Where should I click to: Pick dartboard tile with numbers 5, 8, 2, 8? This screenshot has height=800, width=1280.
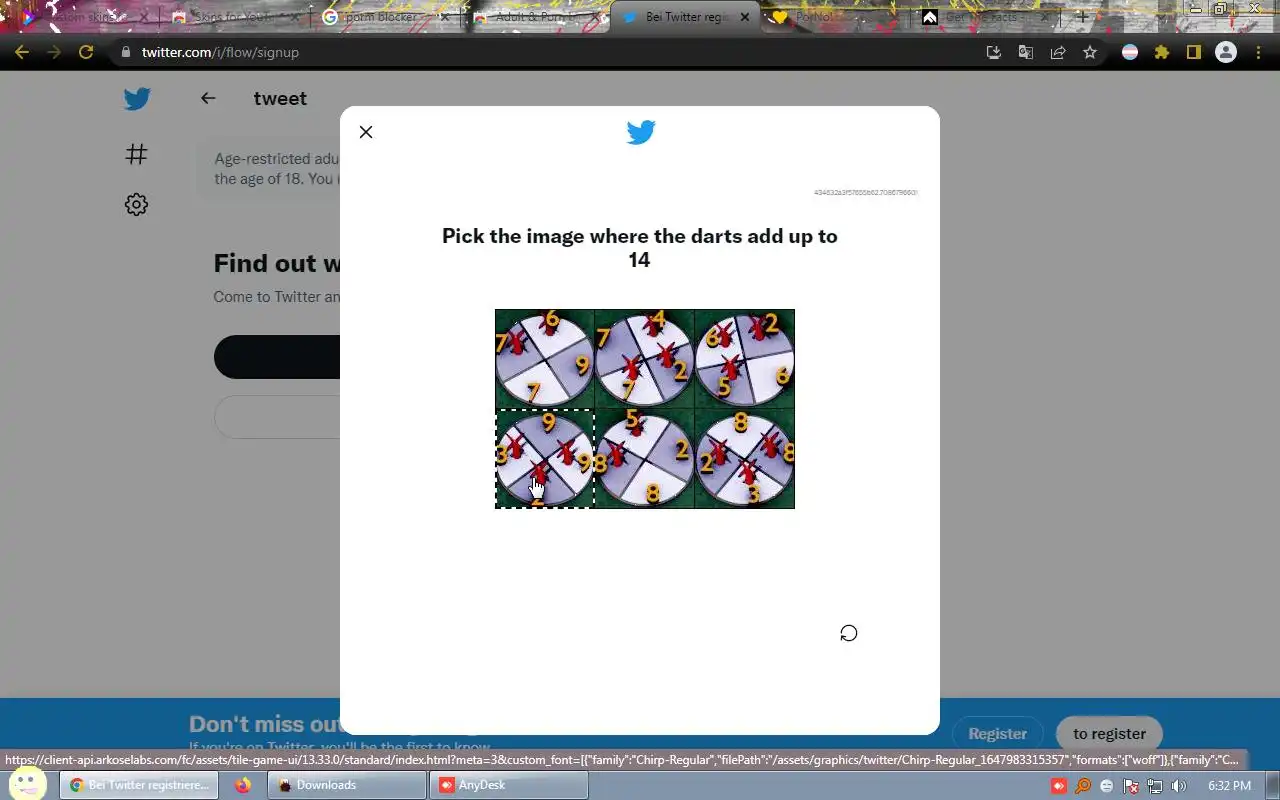tap(645, 459)
